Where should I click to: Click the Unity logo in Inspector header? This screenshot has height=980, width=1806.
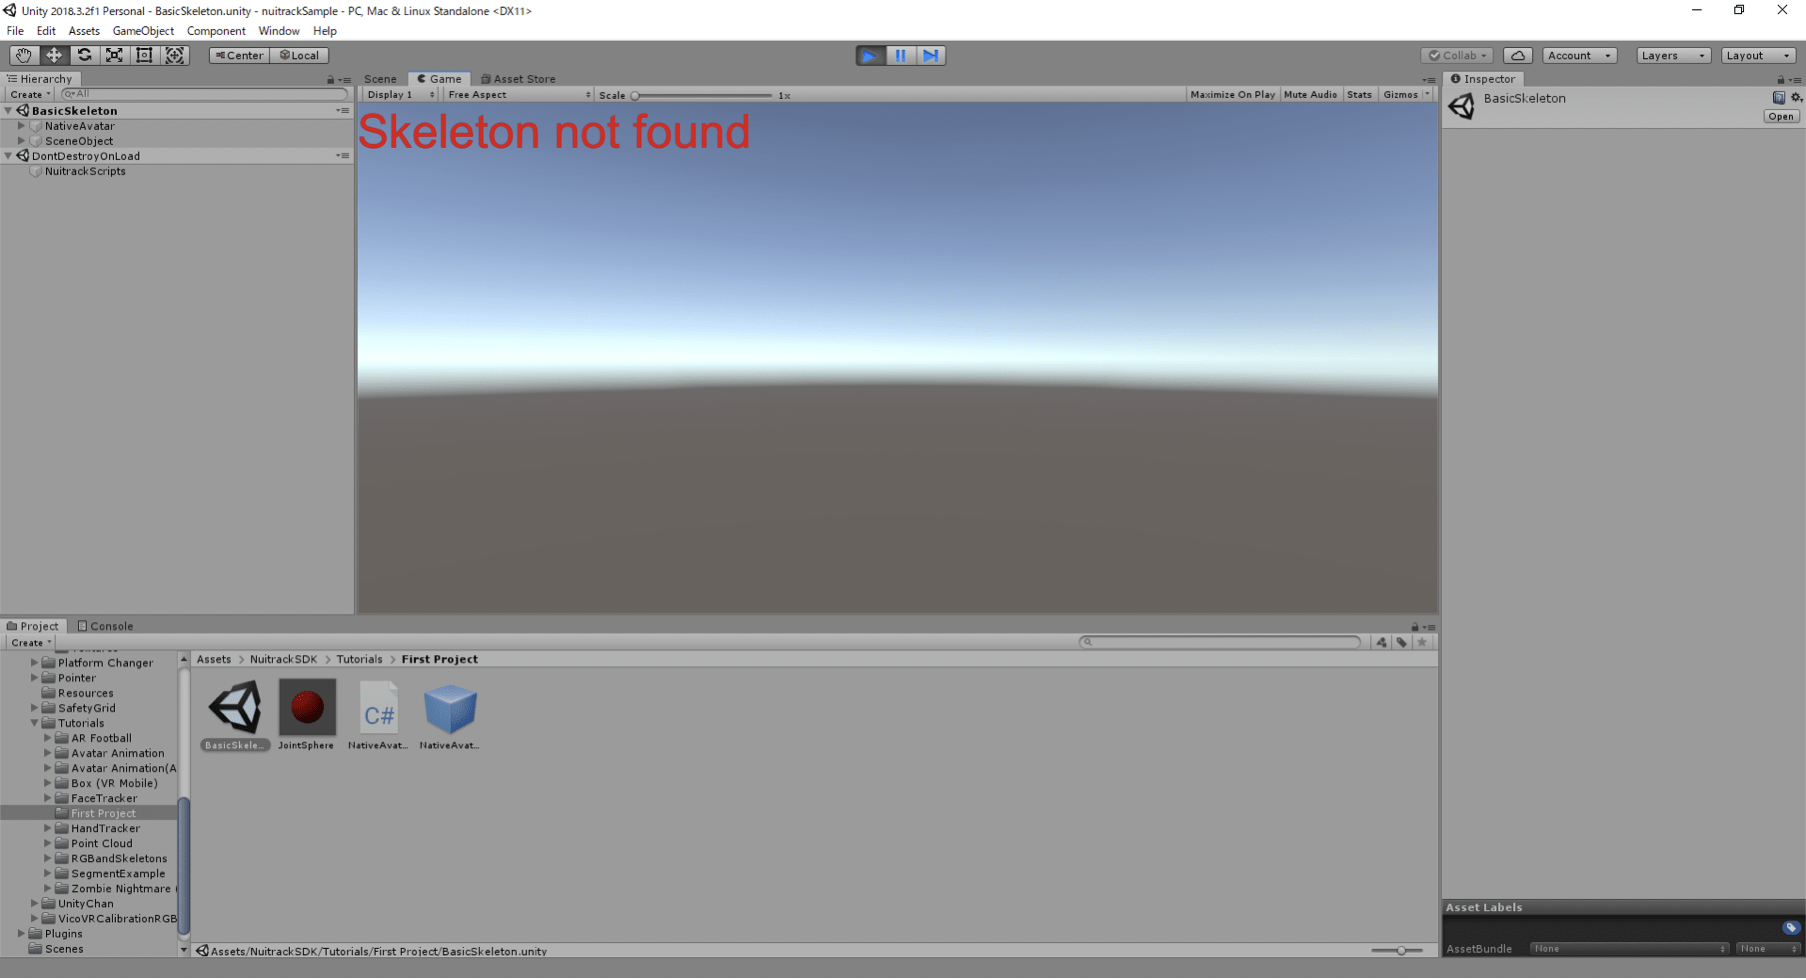(x=1462, y=106)
